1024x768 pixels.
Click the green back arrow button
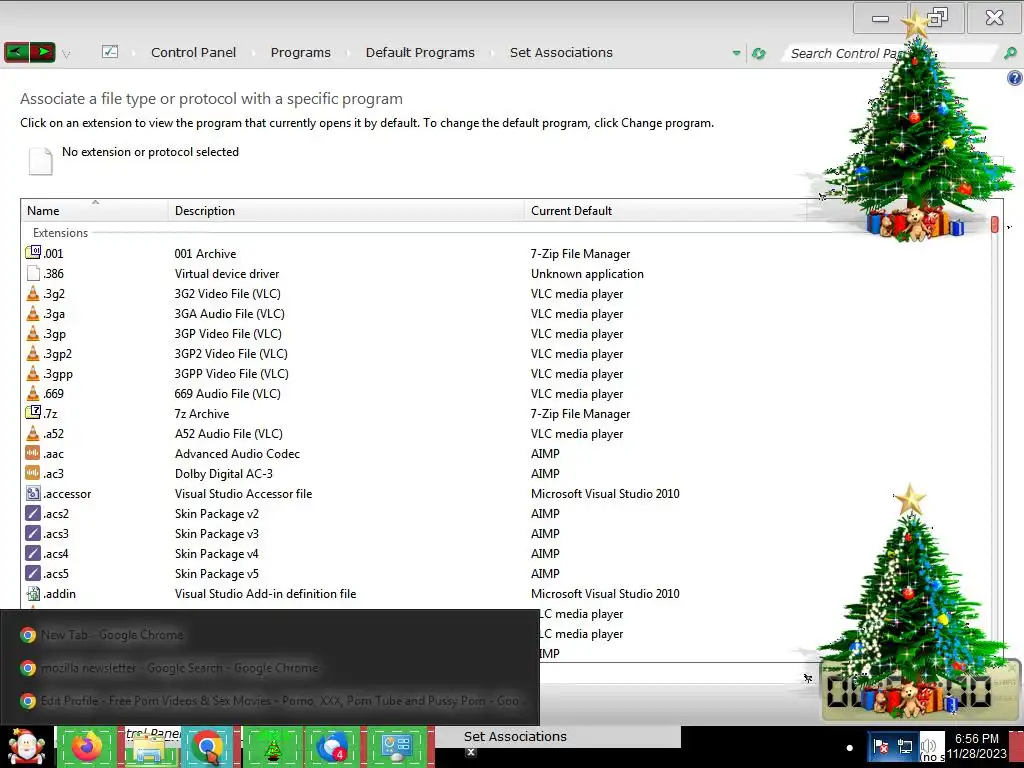16,52
